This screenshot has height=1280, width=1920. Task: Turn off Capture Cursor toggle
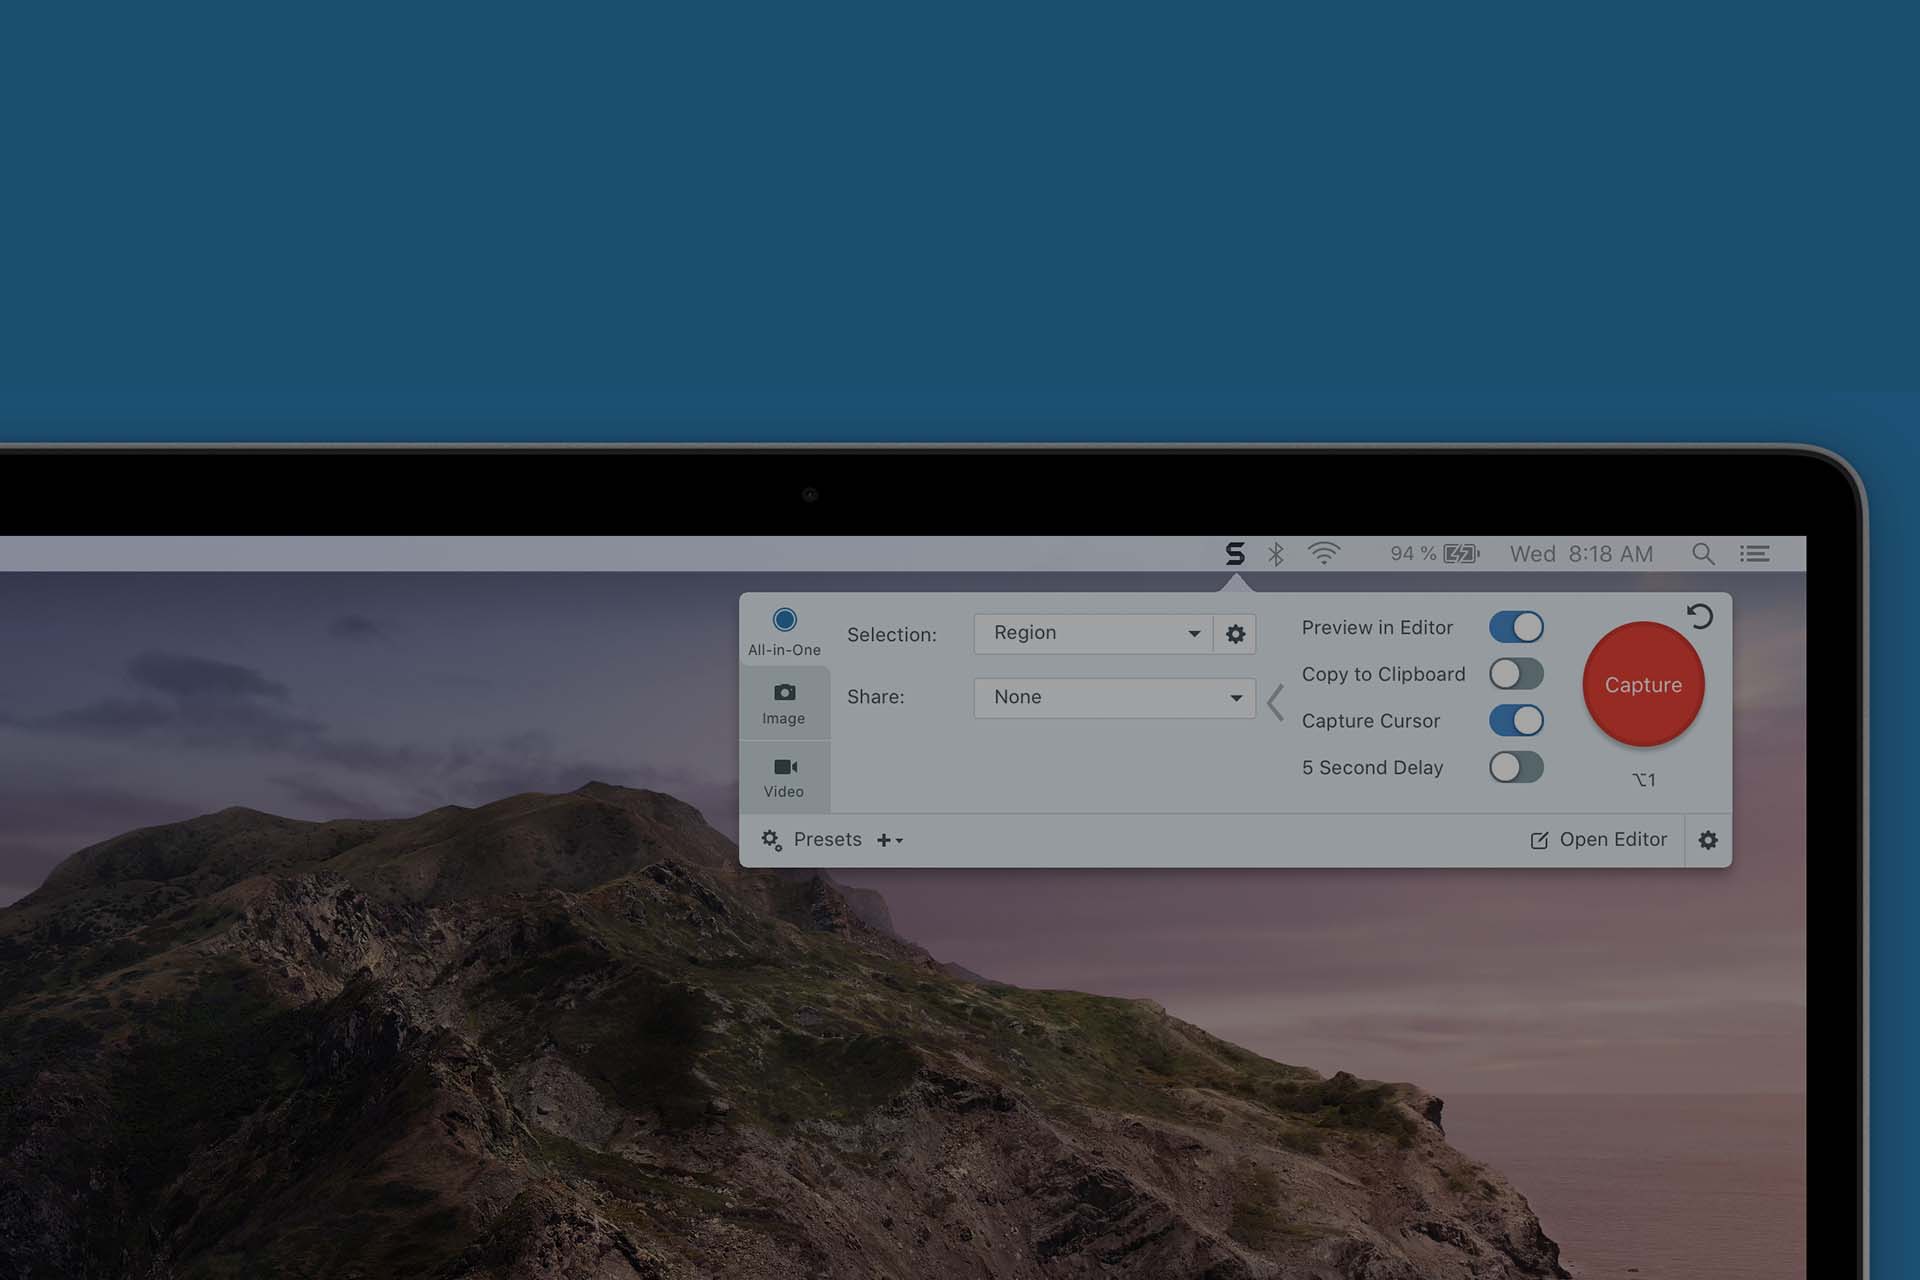(x=1516, y=721)
